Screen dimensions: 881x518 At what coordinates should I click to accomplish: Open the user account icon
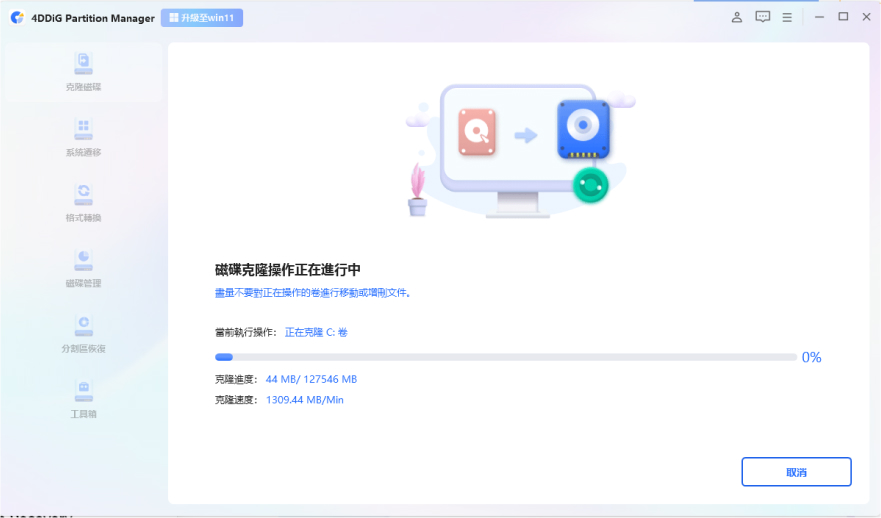pyautogui.click(x=737, y=17)
